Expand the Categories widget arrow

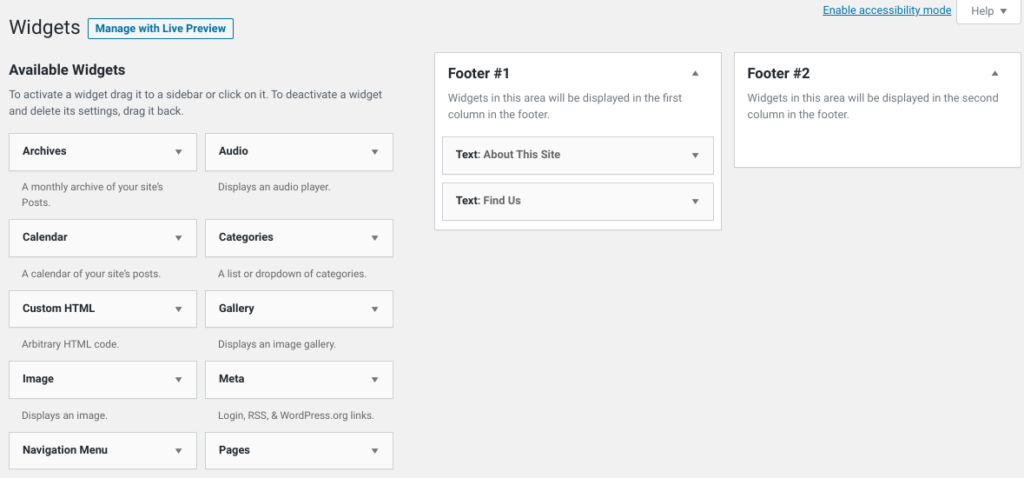375,238
